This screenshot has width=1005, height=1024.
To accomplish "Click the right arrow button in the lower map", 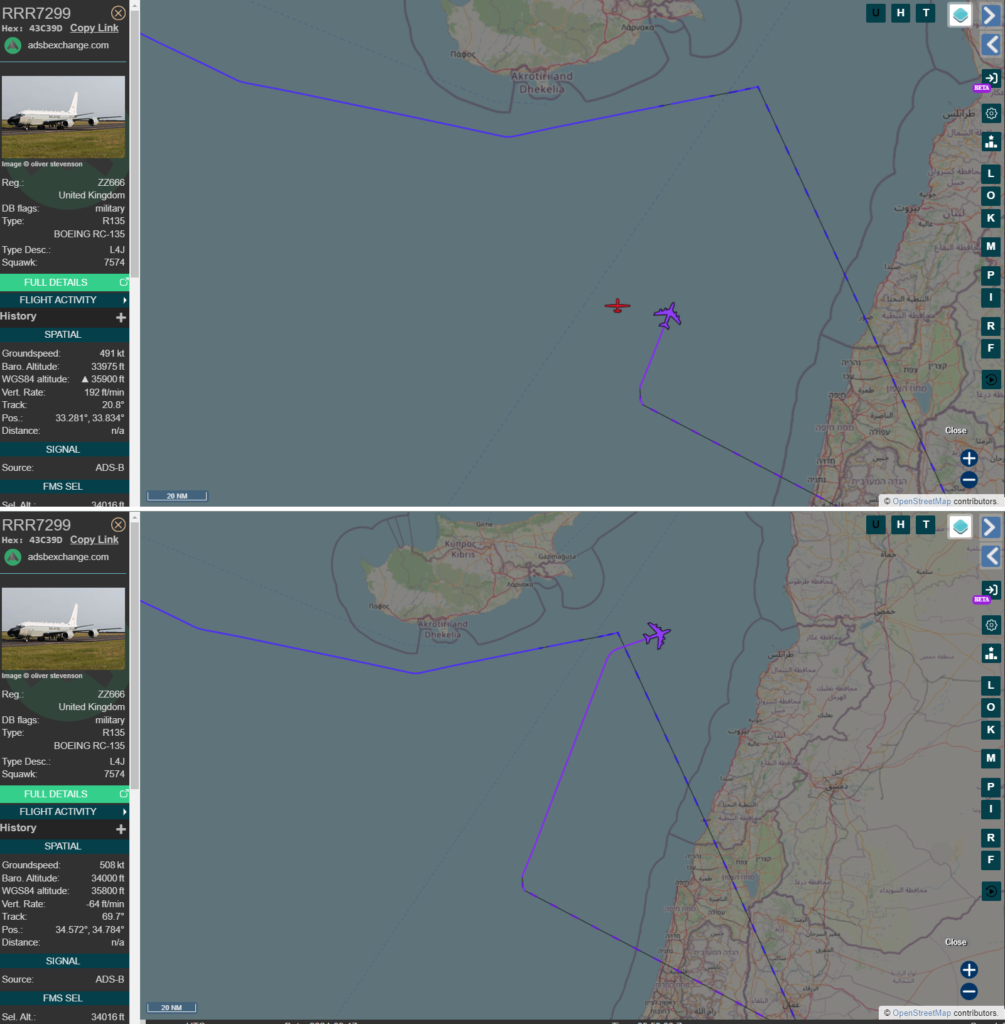I will tap(991, 526).
